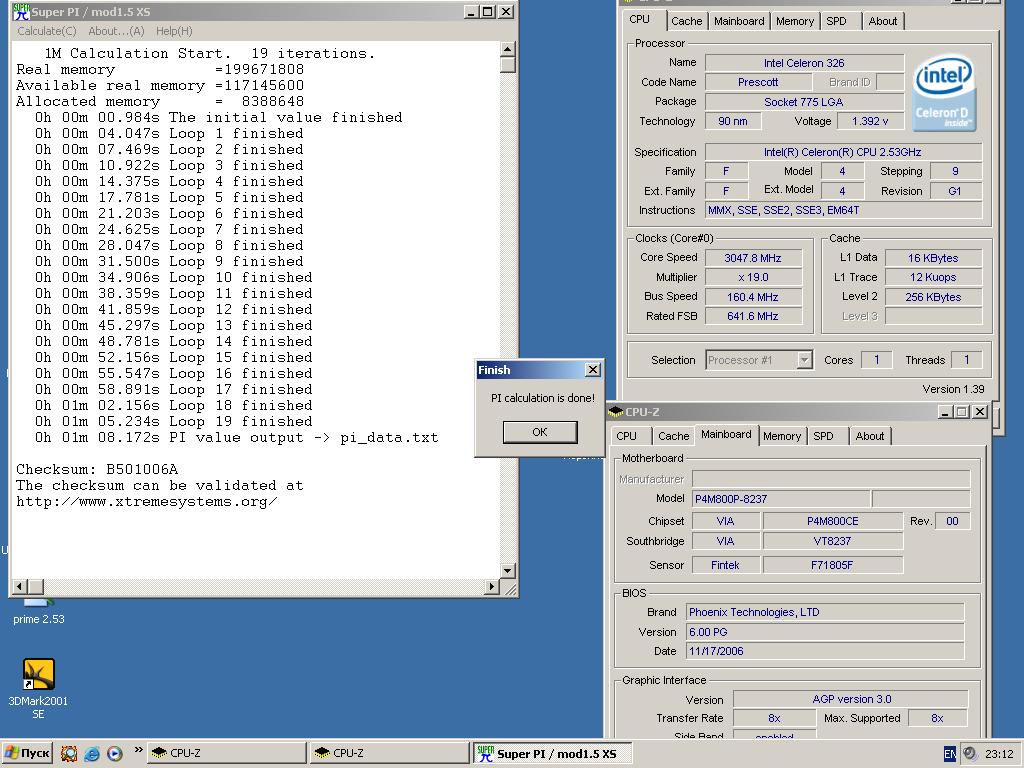1024x768 pixels.
Task: Launch Internet Explorer from quick launch
Action: coord(92,753)
